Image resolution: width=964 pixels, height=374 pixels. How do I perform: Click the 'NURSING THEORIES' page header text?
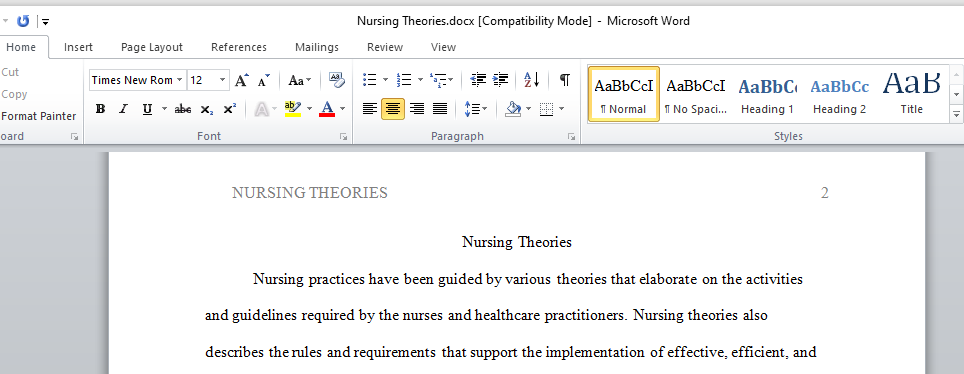pos(310,193)
